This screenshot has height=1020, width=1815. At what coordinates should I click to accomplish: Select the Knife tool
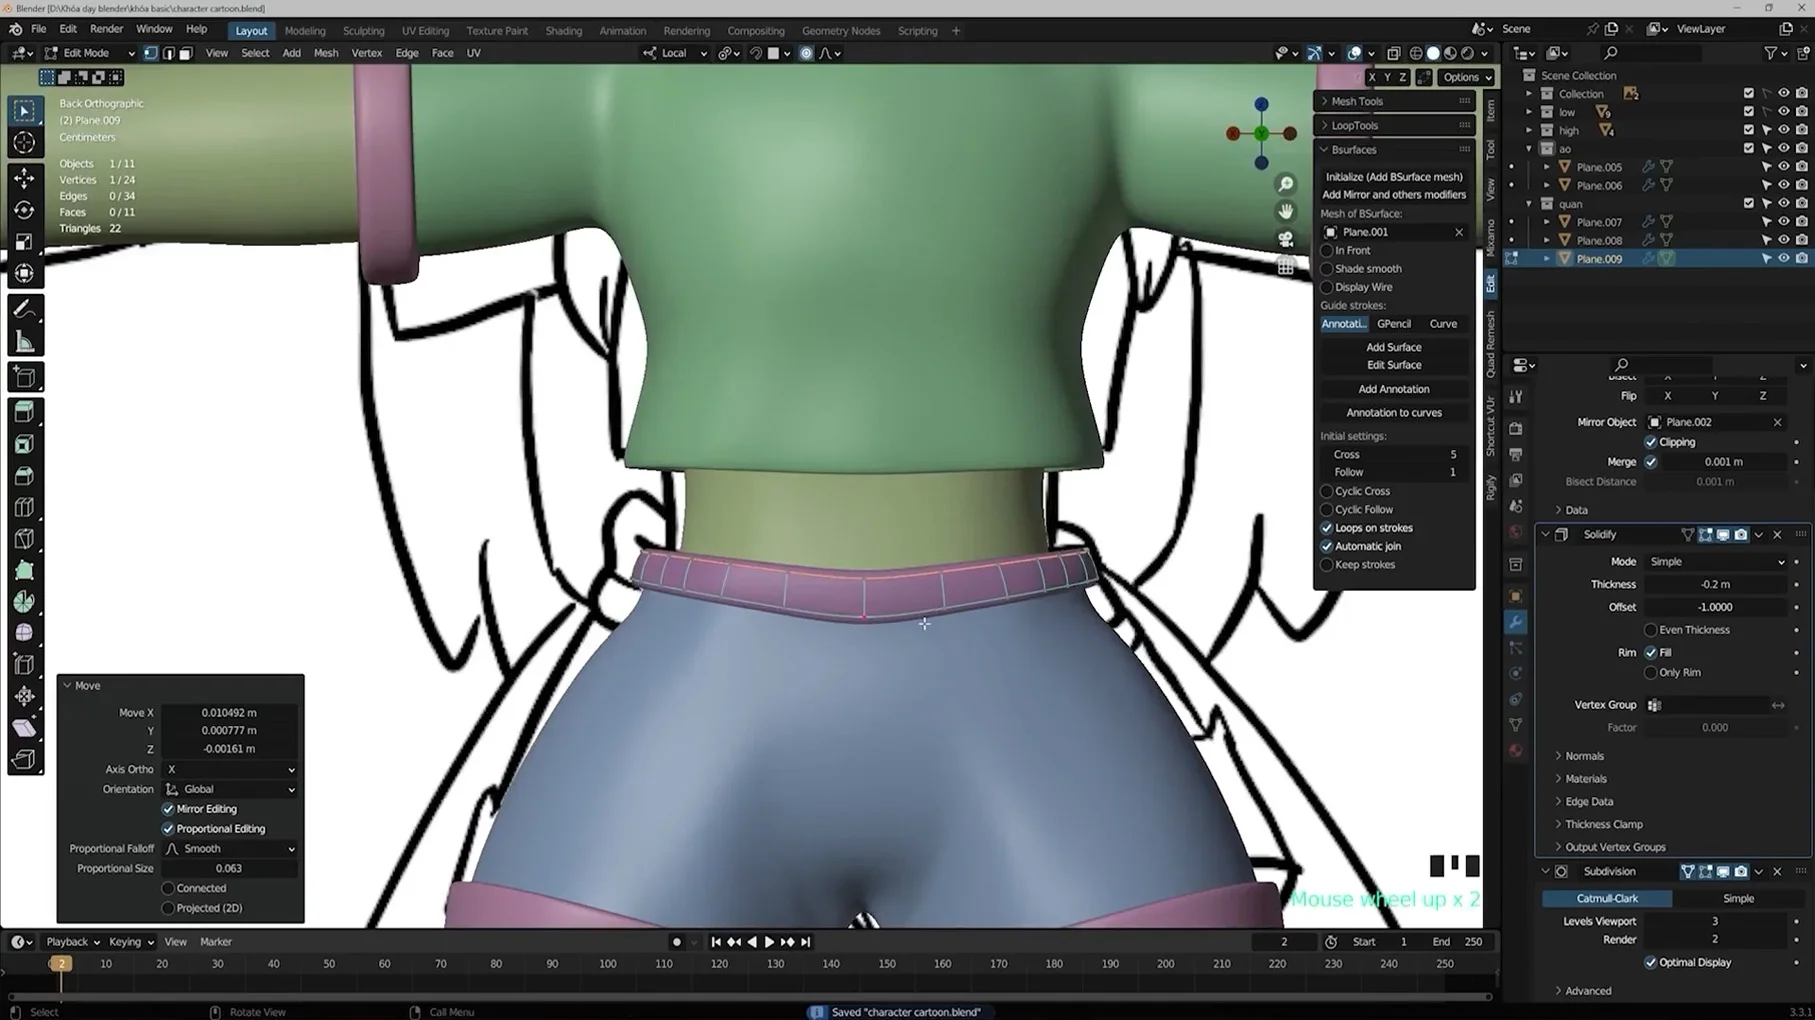(24, 539)
